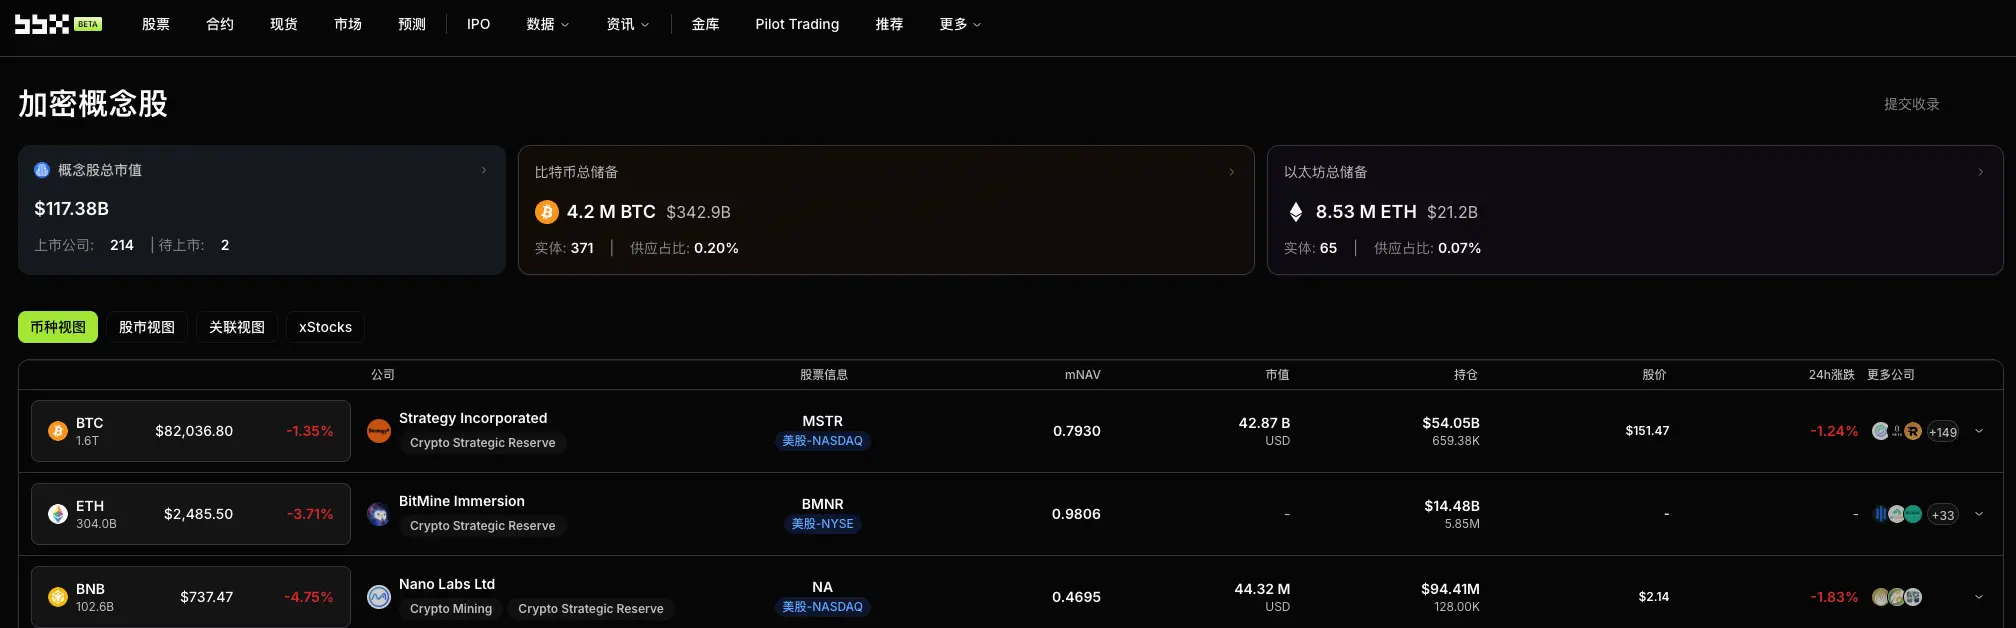
Task: Switch to the 股市视图 tab
Action: tap(147, 327)
